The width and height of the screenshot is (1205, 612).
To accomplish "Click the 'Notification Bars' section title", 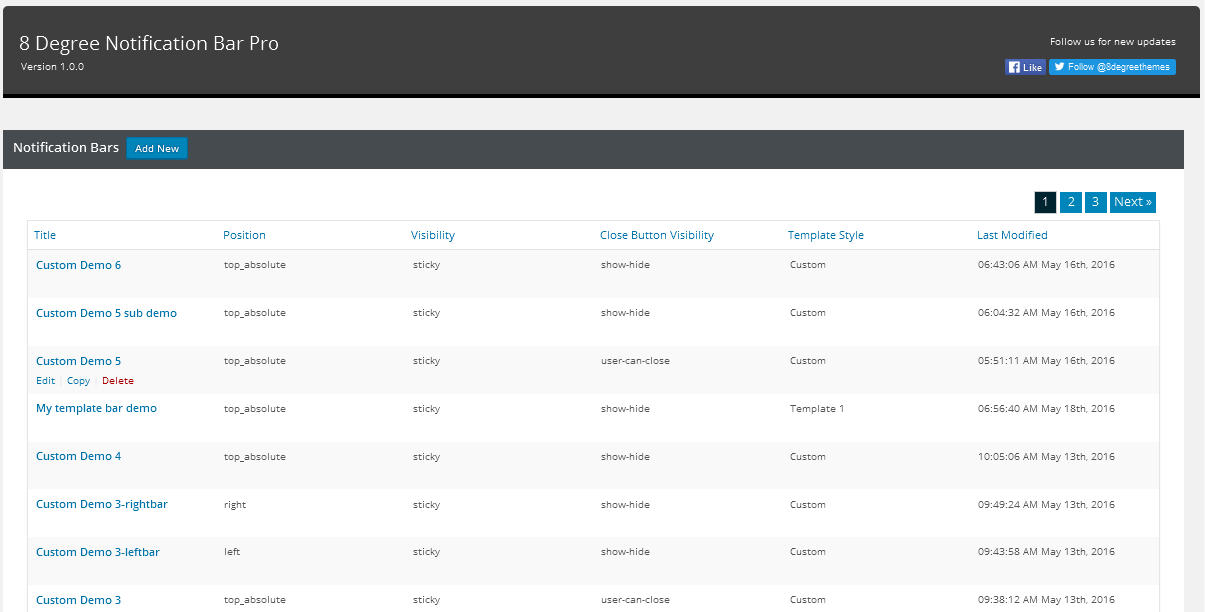I will pos(66,148).
